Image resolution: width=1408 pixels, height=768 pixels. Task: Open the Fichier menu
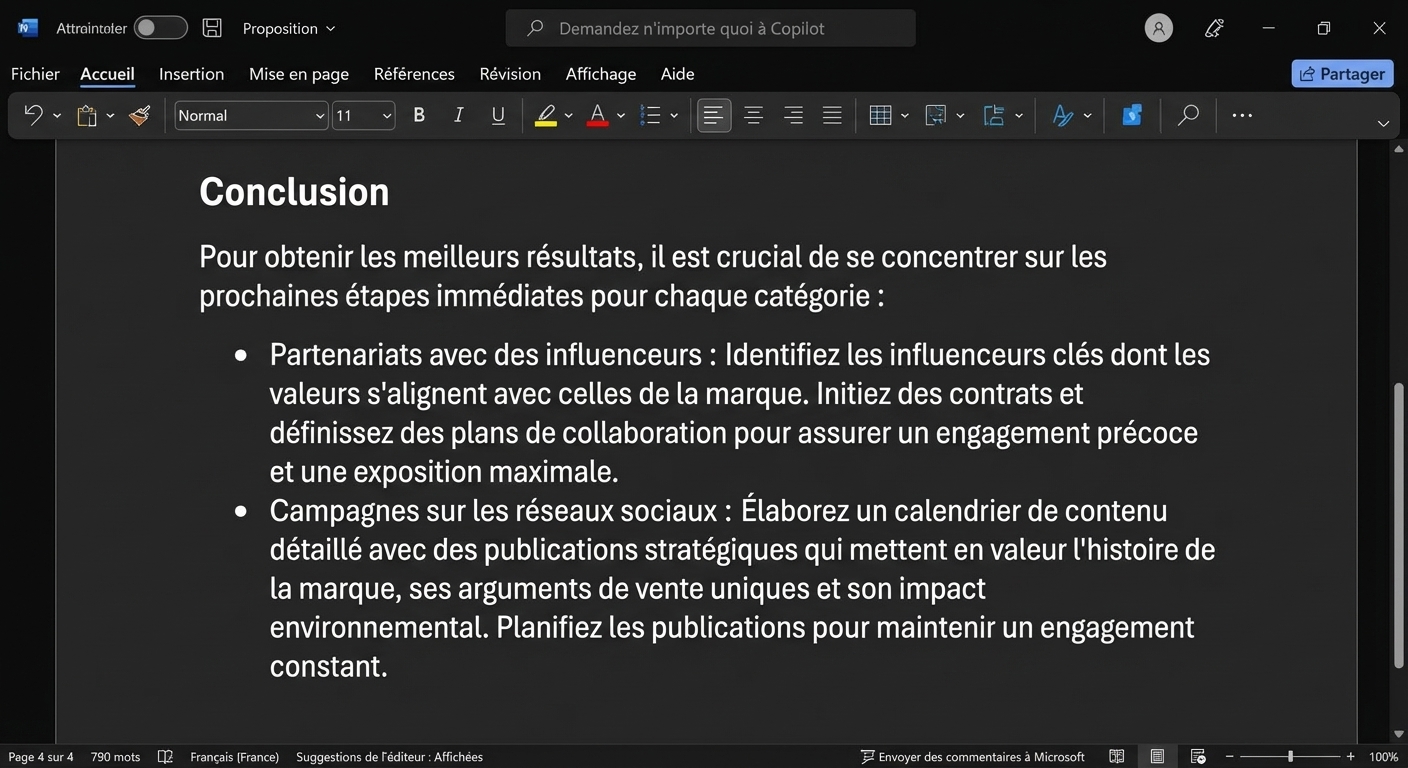point(35,74)
